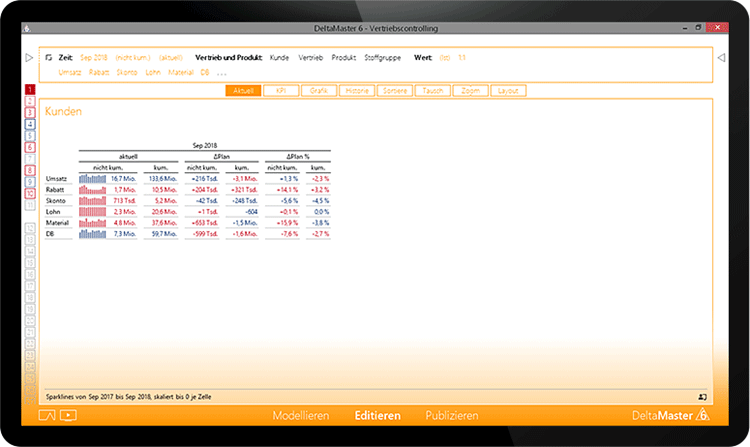
Task: Switch to the KPI tab
Action: (281, 90)
